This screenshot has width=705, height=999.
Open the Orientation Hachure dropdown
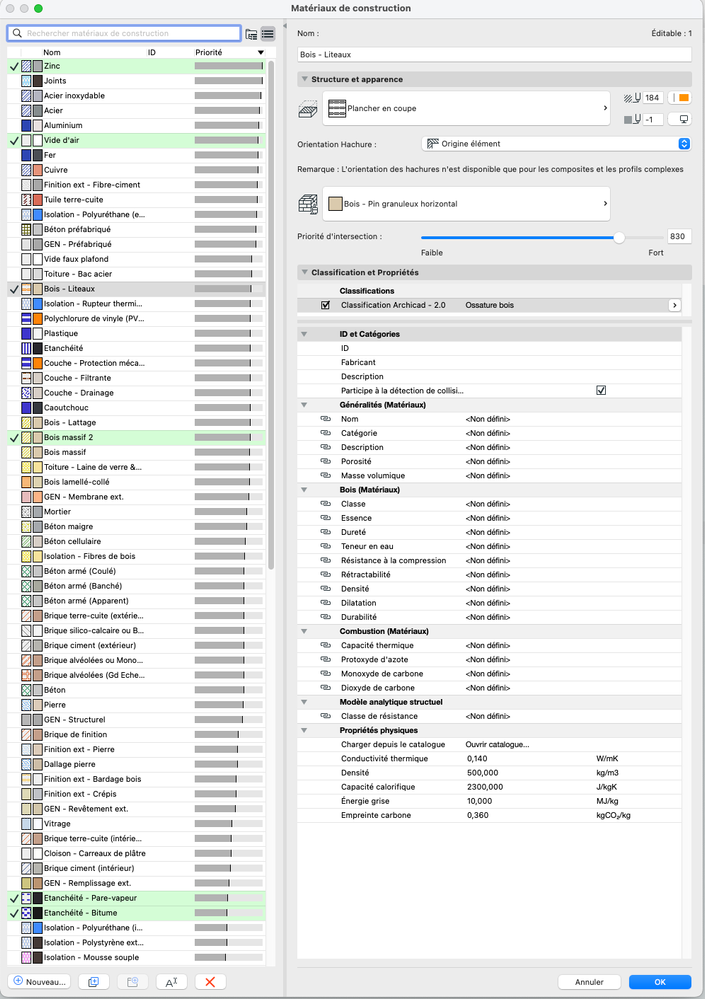point(556,144)
